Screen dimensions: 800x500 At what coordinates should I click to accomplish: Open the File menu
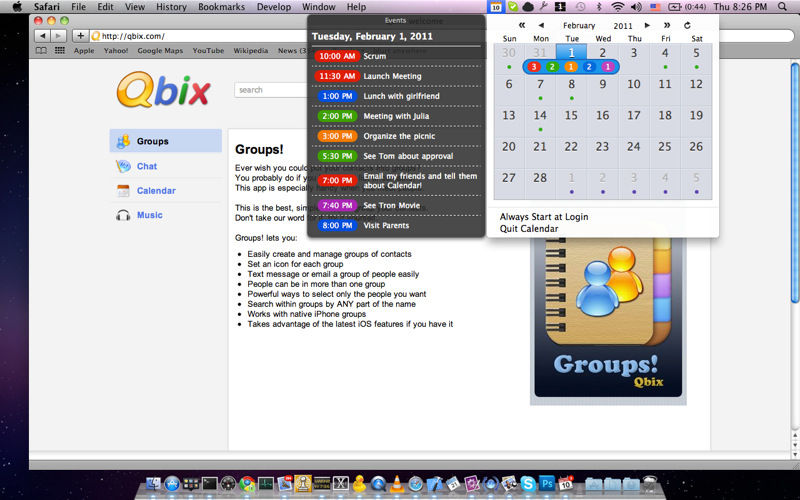pyautogui.click(x=79, y=7)
